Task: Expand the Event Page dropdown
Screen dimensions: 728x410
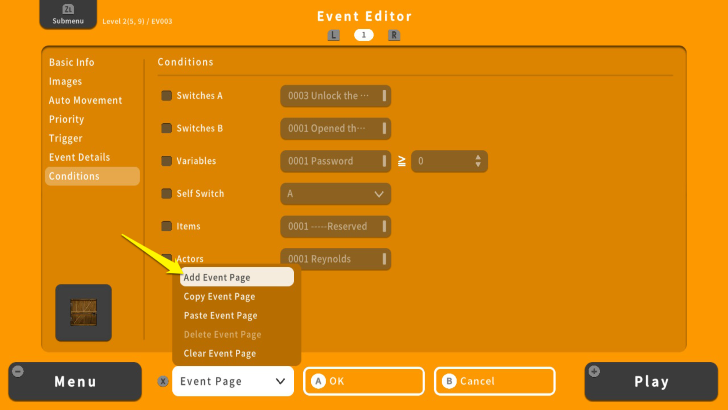Action: (233, 381)
